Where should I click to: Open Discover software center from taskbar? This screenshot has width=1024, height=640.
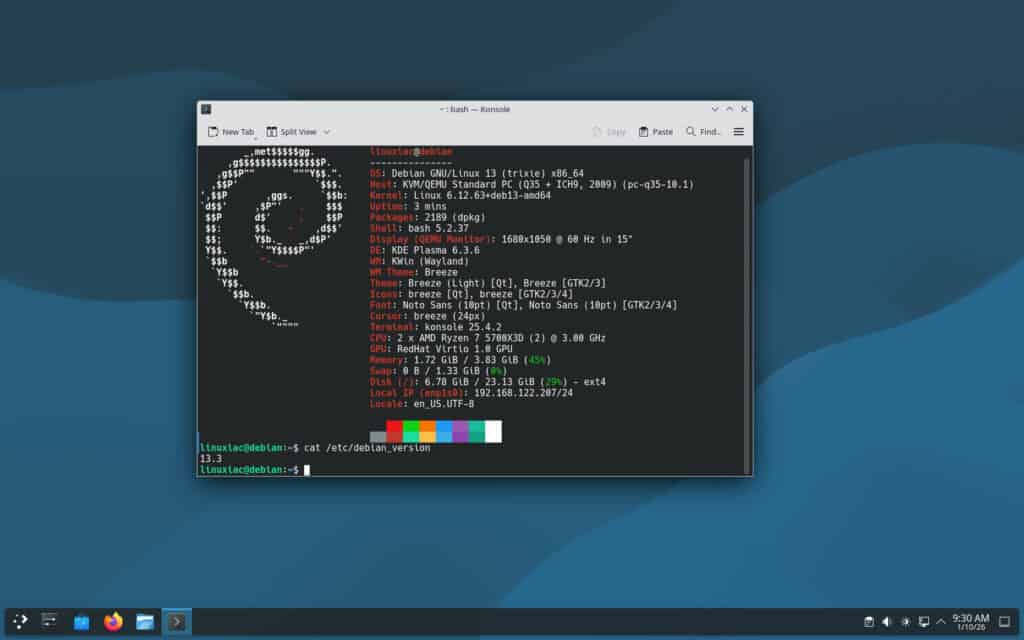[x=81, y=621]
